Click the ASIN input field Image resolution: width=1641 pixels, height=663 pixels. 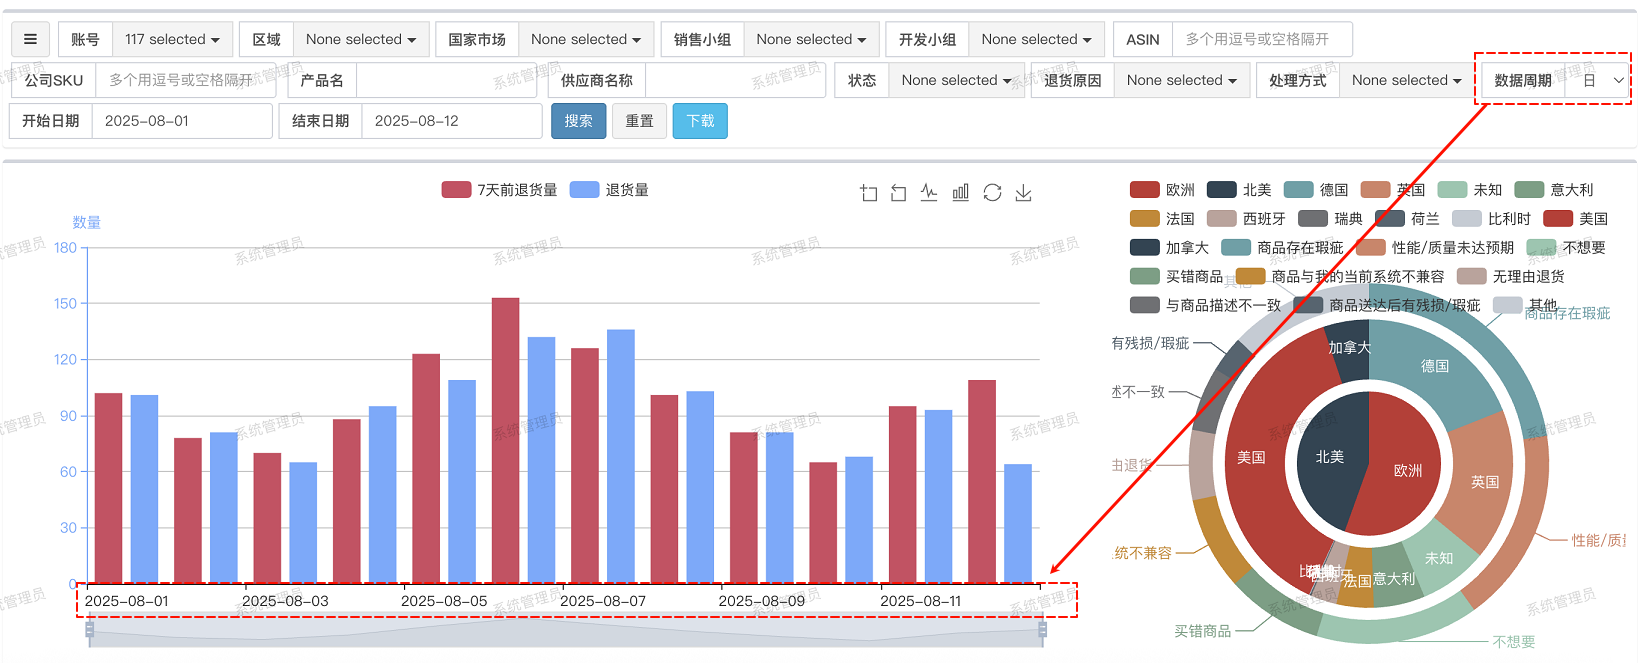click(x=1261, y=39)
